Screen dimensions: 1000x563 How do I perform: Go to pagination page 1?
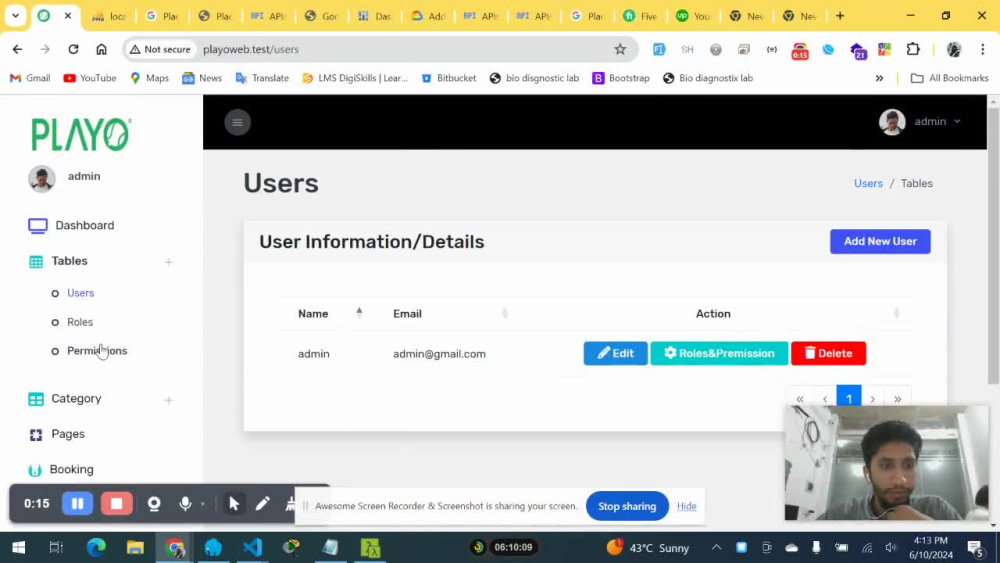pos(849,397)
